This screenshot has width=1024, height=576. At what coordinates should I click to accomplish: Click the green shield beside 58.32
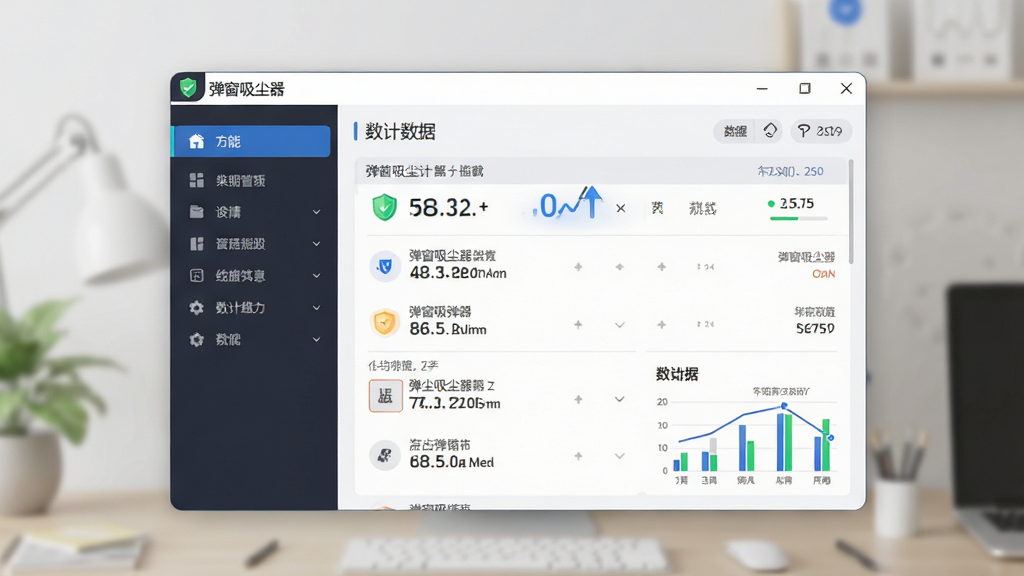pos(385,208)
